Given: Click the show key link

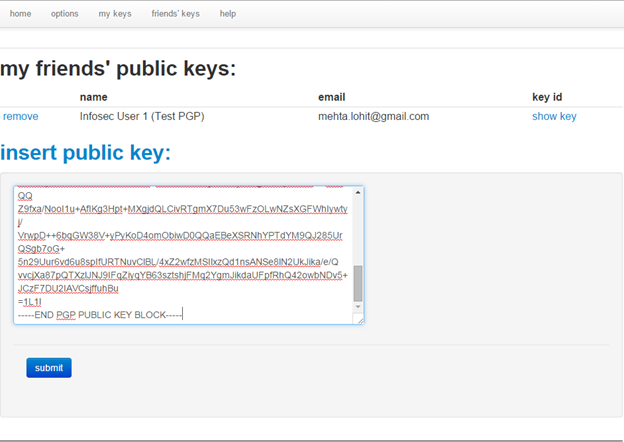Looking at the screenshot, I should pos(554,116).
